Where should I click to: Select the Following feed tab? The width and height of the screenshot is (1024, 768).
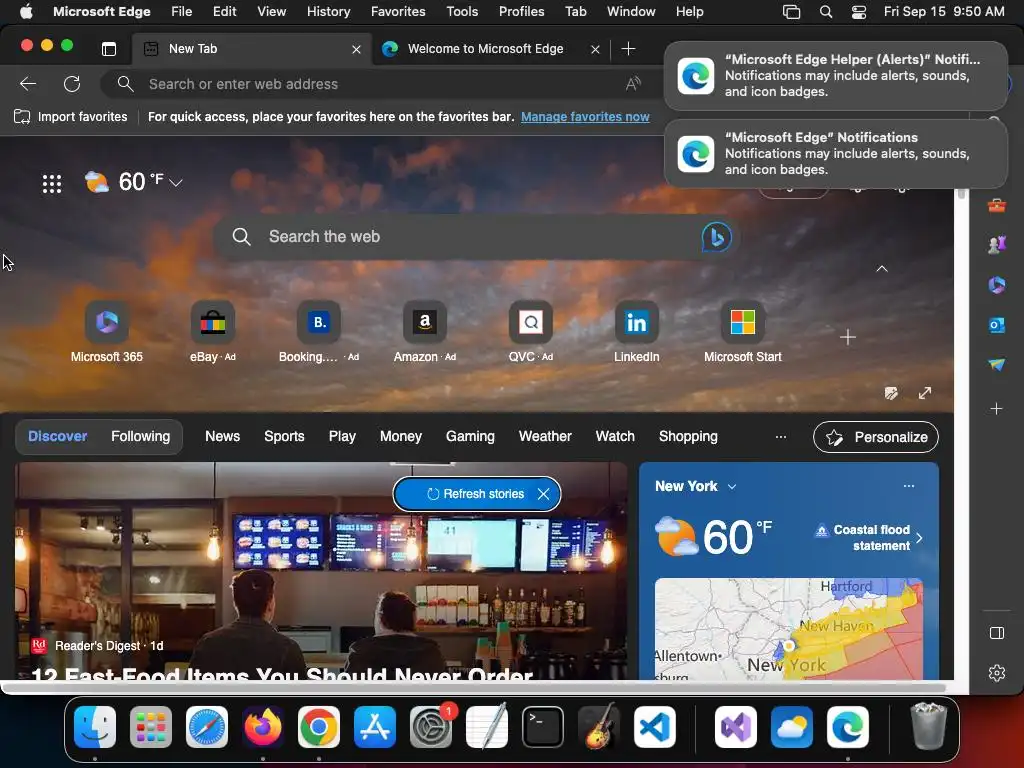pos(140,436)
